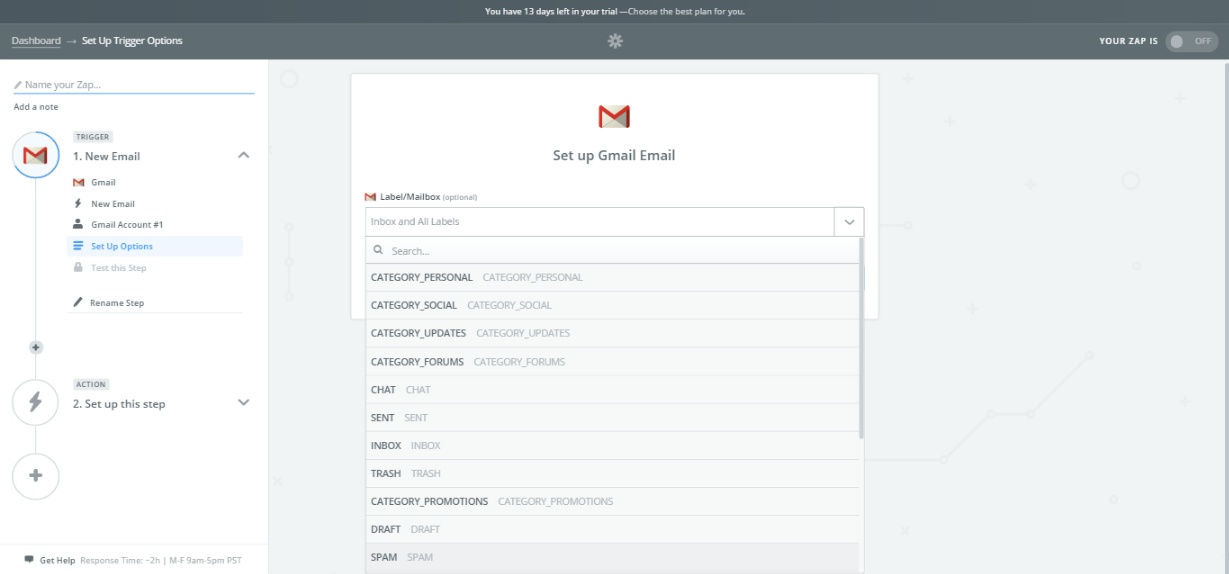Click the magnifier icon in the dropdown search
This screenshot has height=574, width=1229.
pyautogui.click(x=378, y=251)
